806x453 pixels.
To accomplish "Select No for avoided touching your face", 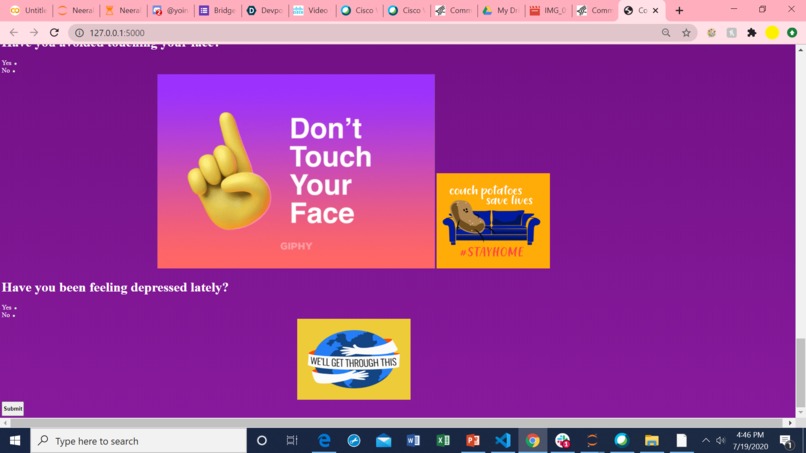I will [14, 71].
